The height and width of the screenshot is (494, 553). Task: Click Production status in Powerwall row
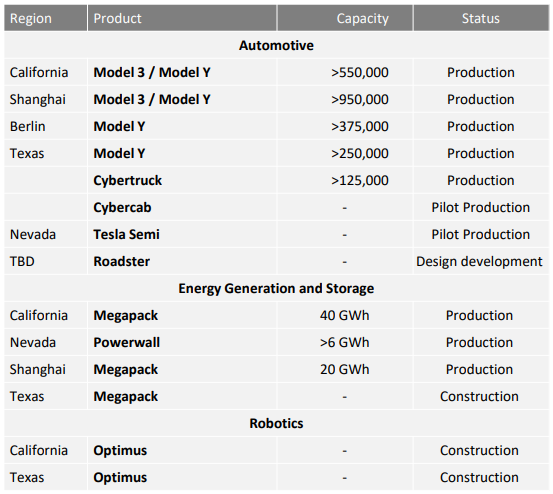click(x=479, y=342)
